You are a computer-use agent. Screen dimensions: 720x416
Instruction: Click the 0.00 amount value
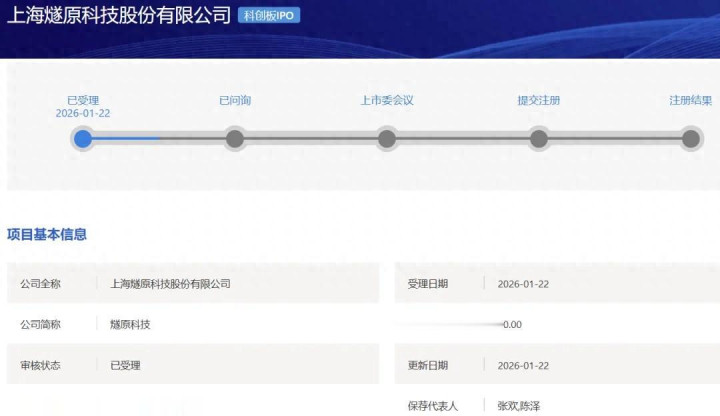[512, 325]
